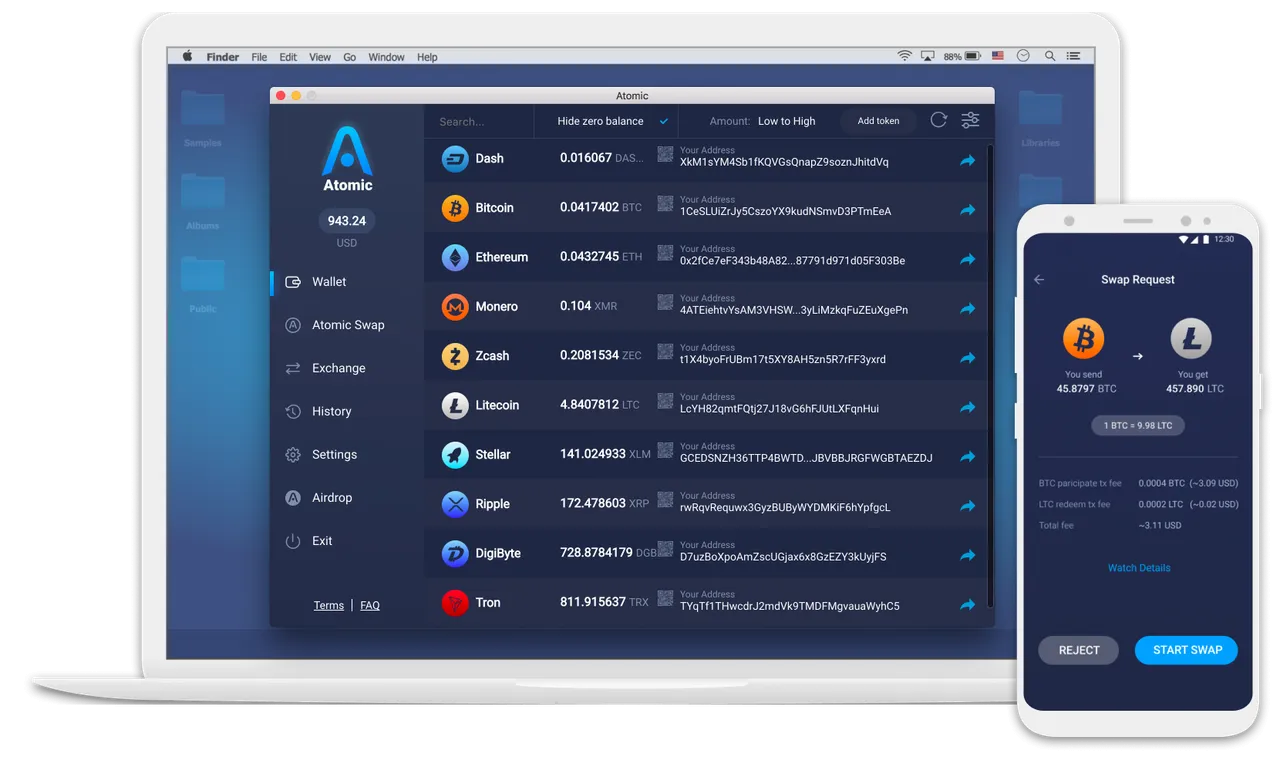Viewport: 1280px width, 760px height.
Task: Click the Spotlight search icon in menu bar
Action: [1048, 57]
